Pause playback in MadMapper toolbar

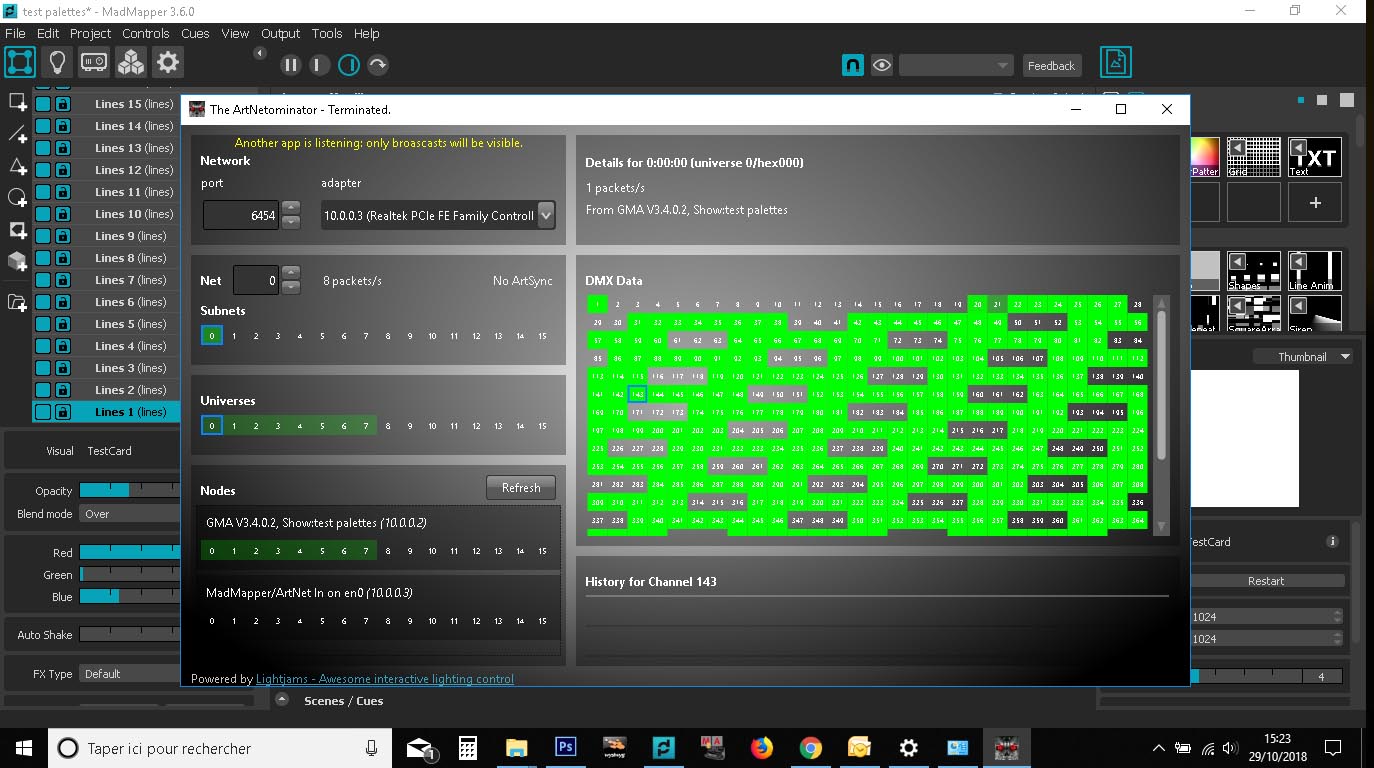[x=291, y=65]
